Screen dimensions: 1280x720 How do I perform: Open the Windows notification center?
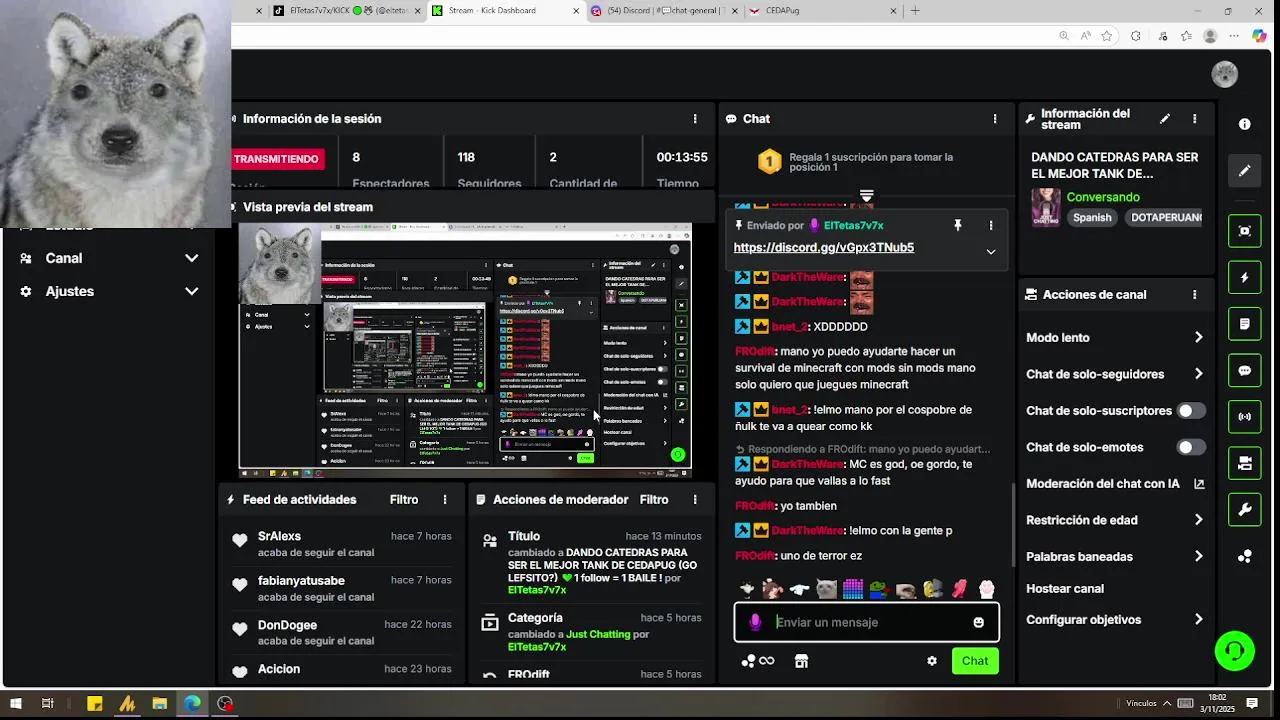tap(1252, 704)
